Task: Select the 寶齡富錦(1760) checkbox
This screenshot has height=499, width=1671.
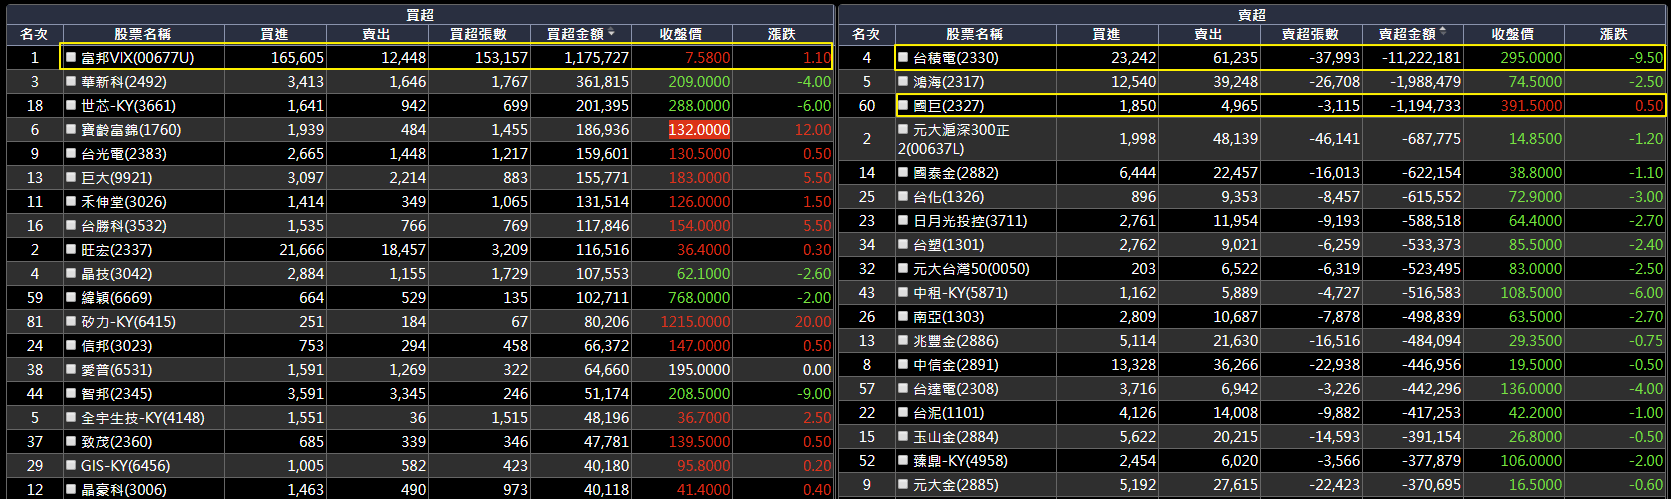Action: click(x=71, y=129)
